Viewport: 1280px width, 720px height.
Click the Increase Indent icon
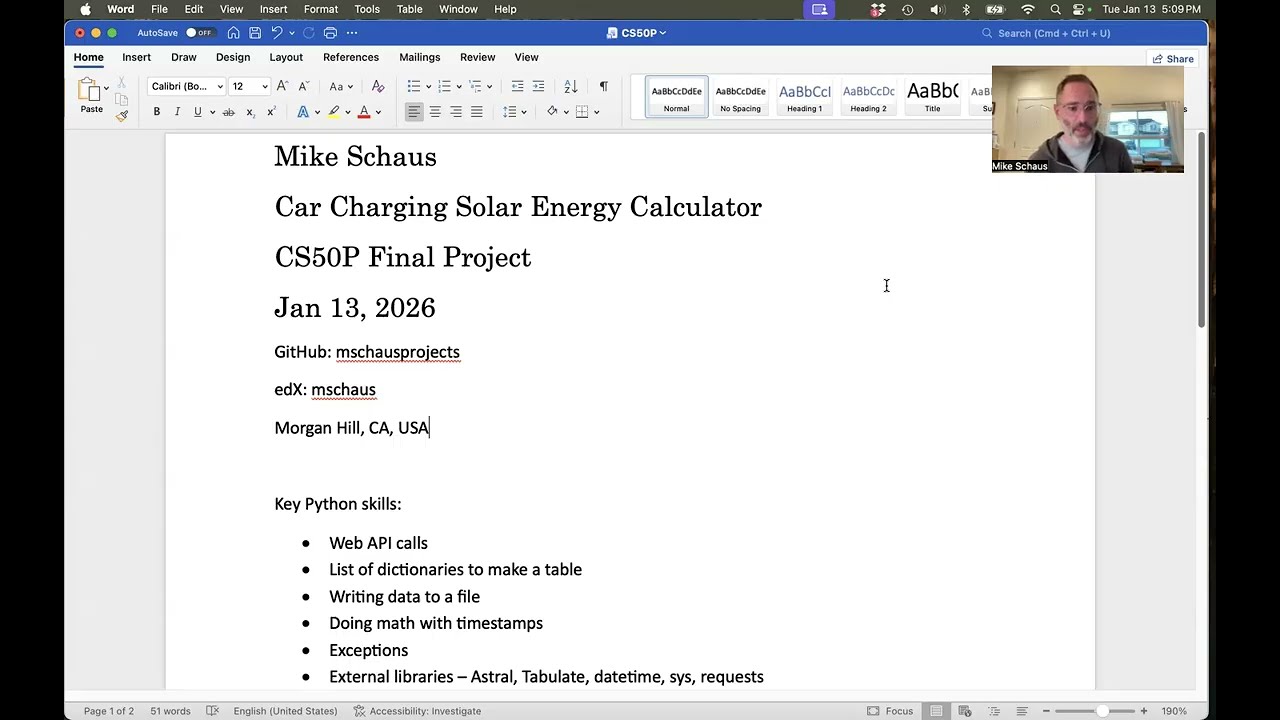point(538,86)
